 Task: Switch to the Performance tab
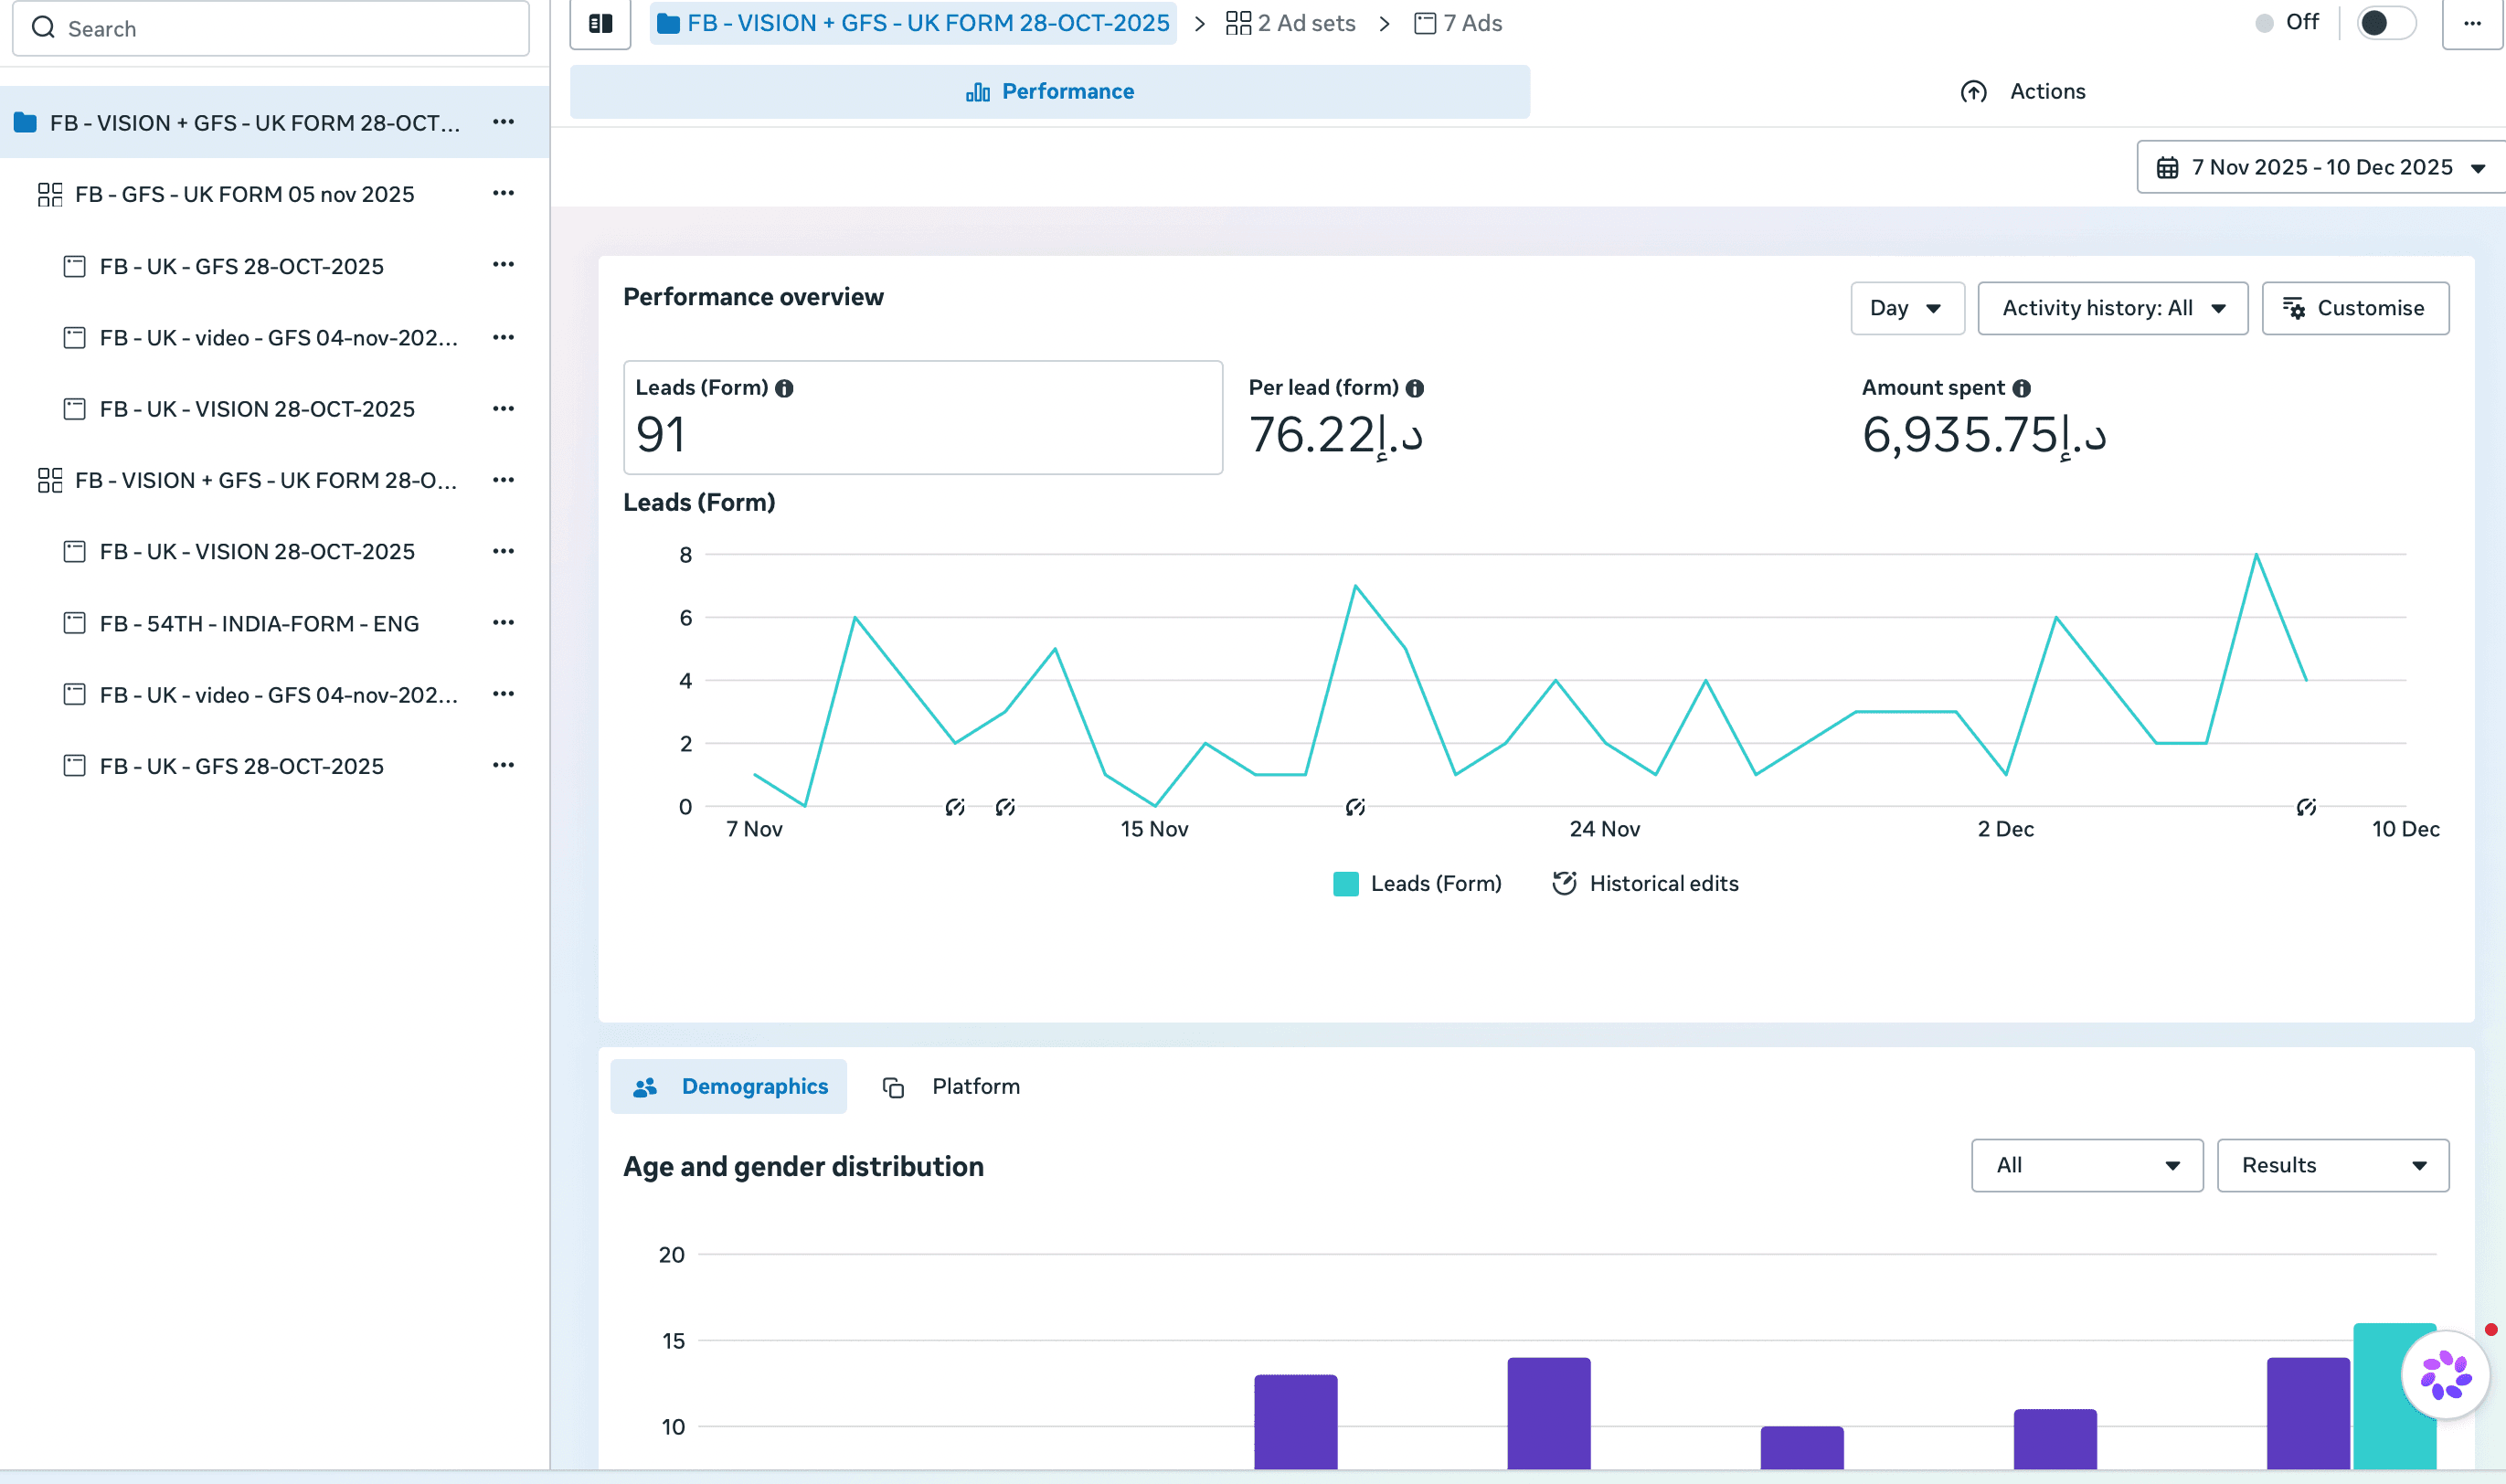(1050, 92)
